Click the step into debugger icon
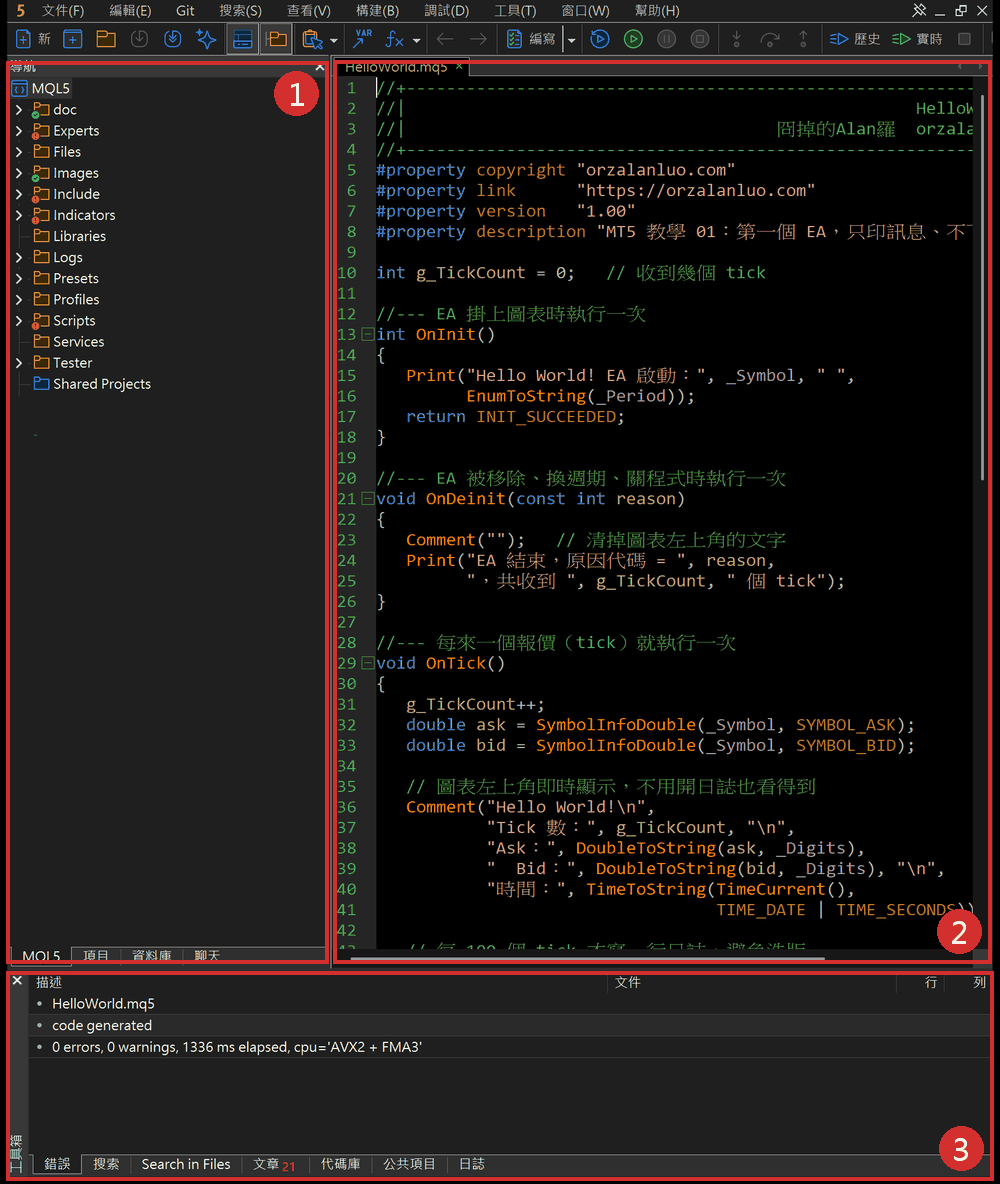Screen dimensions: 1000x1184 (x=736, y=39)
